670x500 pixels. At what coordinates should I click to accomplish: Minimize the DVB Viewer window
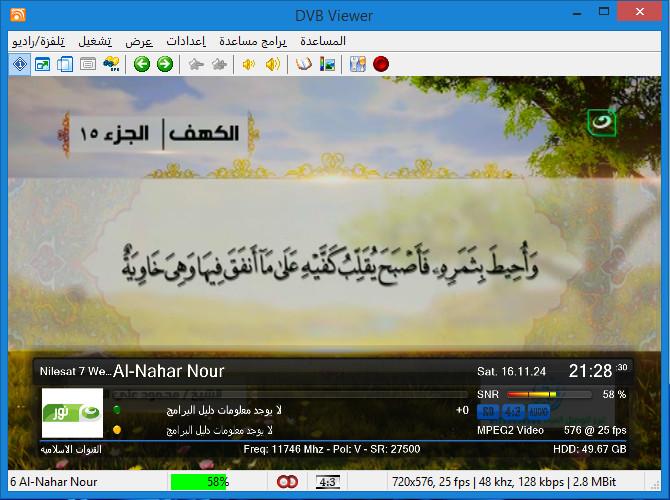tap(577, 13)
